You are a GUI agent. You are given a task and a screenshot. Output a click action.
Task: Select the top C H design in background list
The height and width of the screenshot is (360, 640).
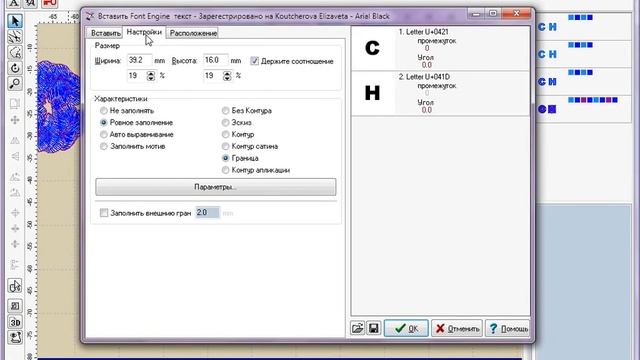547,27
